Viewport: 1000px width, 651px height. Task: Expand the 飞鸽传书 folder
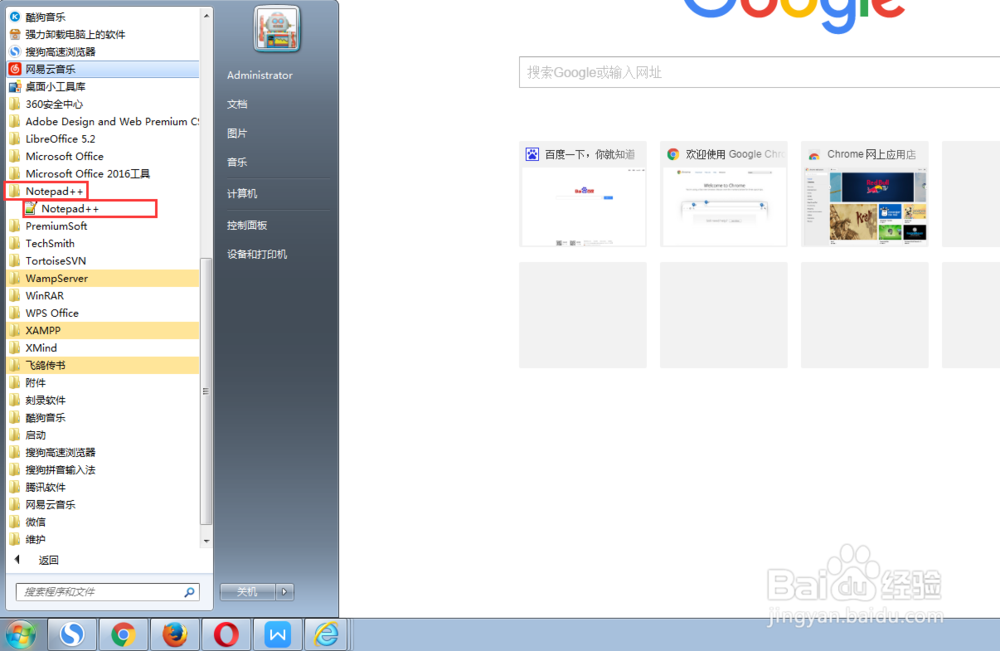[x=102, y=365]
